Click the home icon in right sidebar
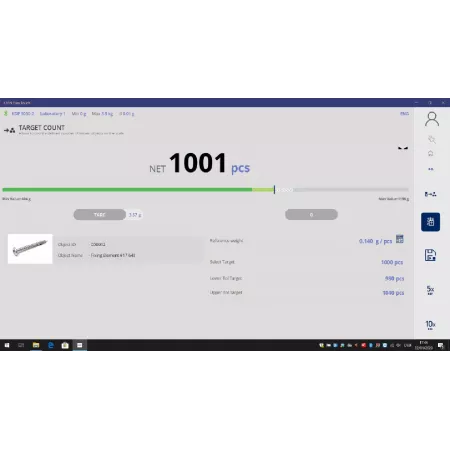 coord(431,153)
